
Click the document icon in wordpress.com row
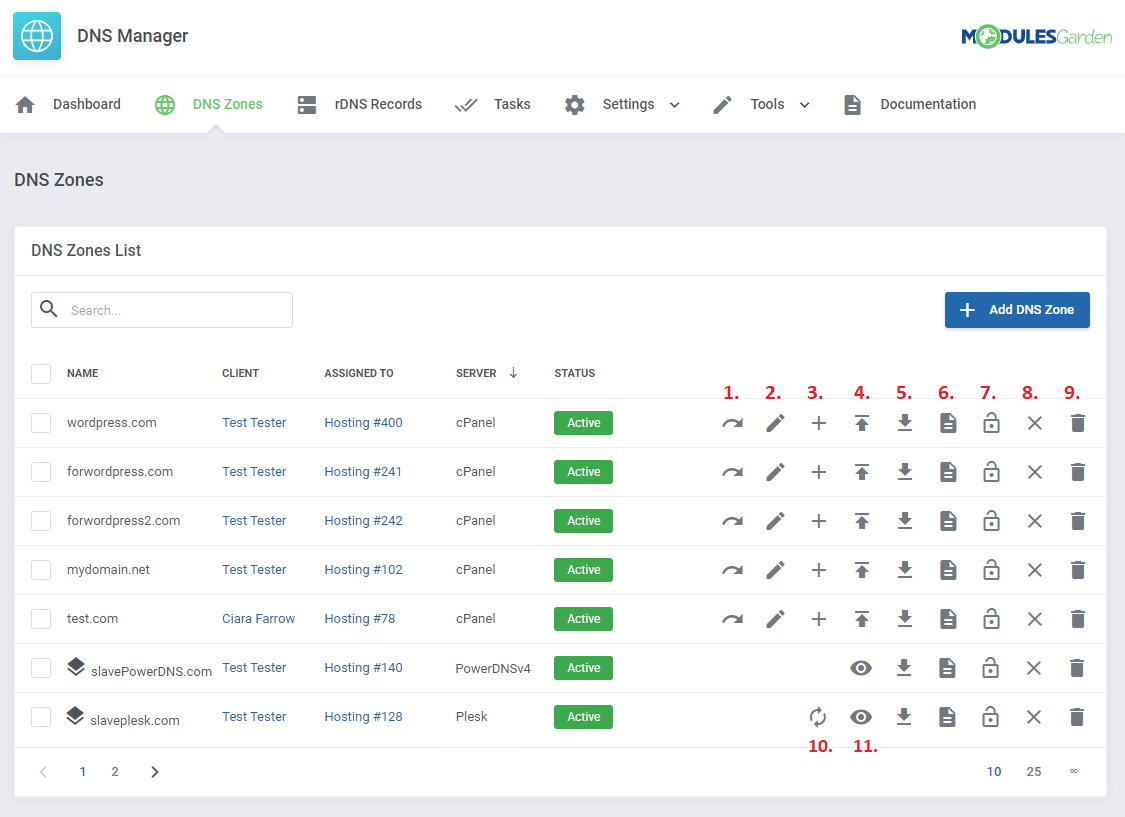[x=948, y=423]
